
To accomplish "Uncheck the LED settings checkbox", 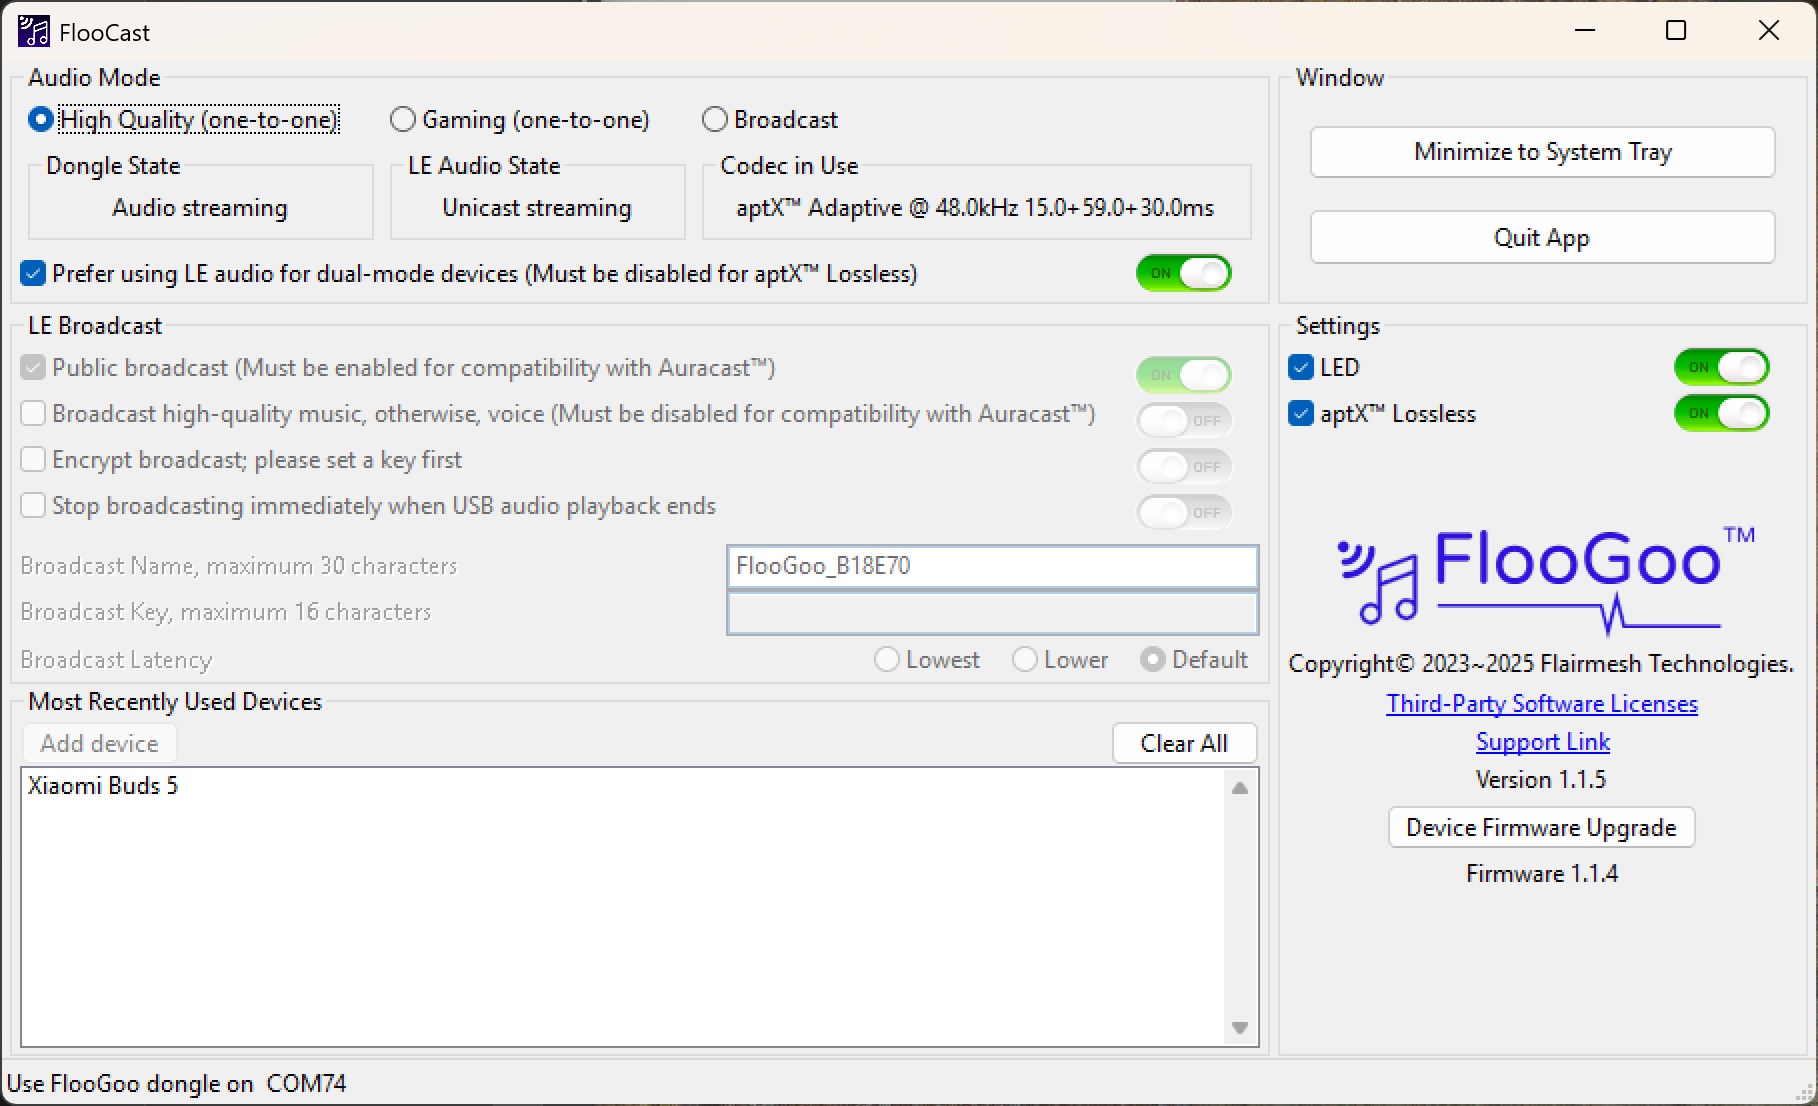I will pos(1301,367).
